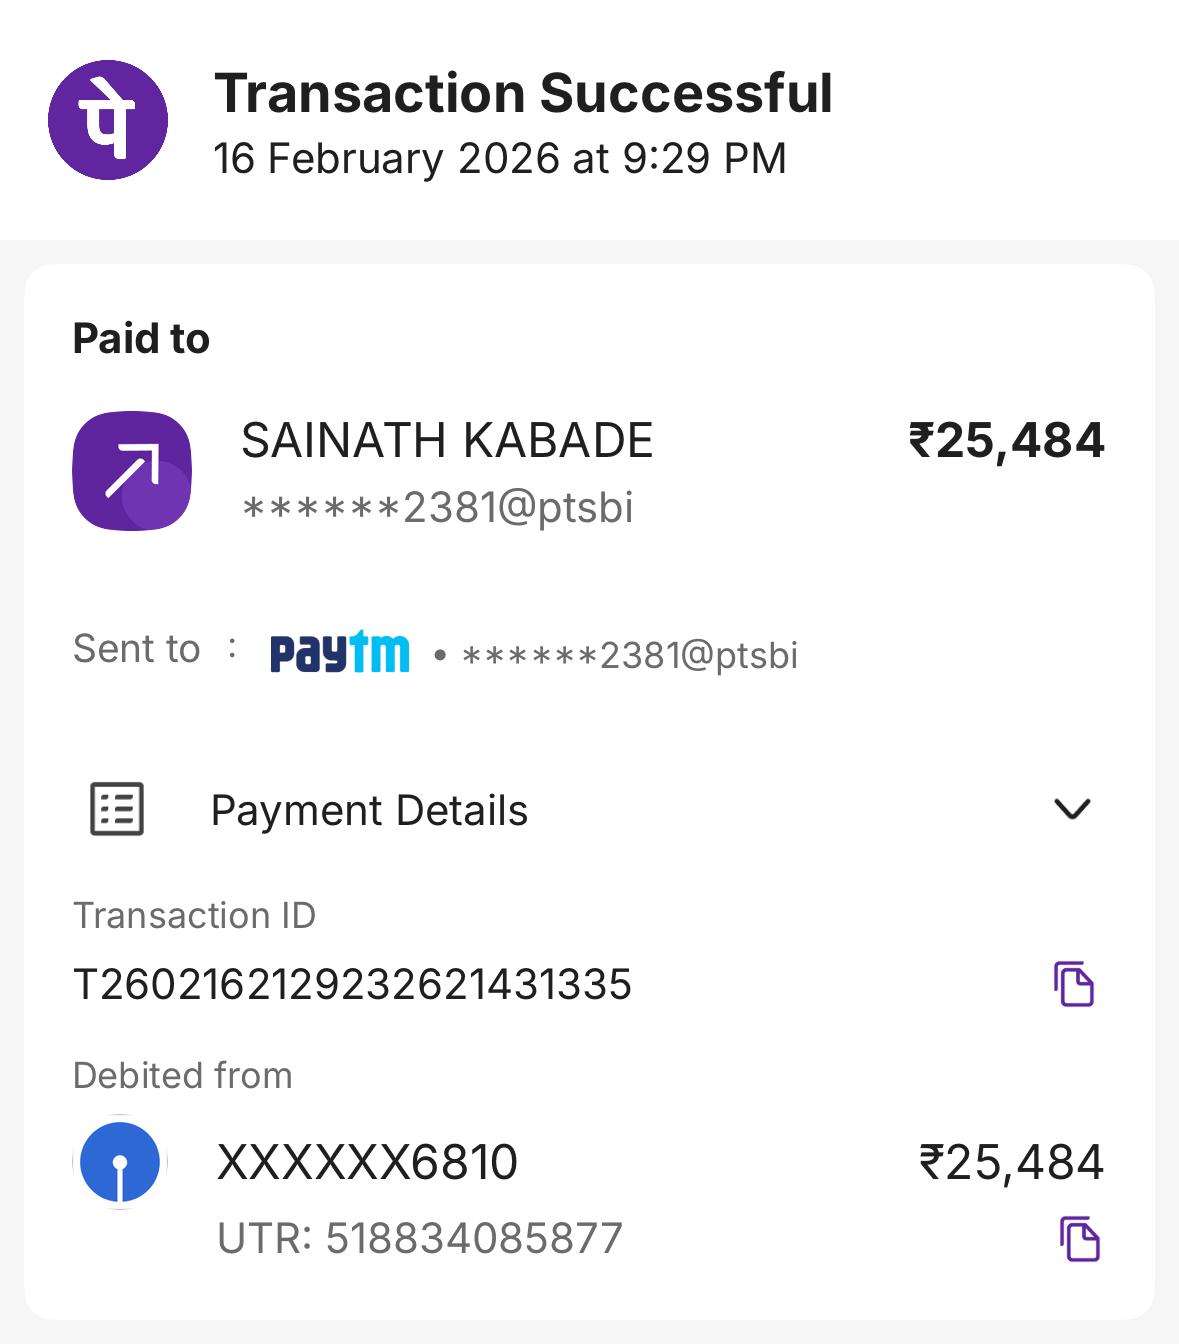This screenshot has height=1344, width=1179.
Task: Click the Debited from label
Action: 183,1076
